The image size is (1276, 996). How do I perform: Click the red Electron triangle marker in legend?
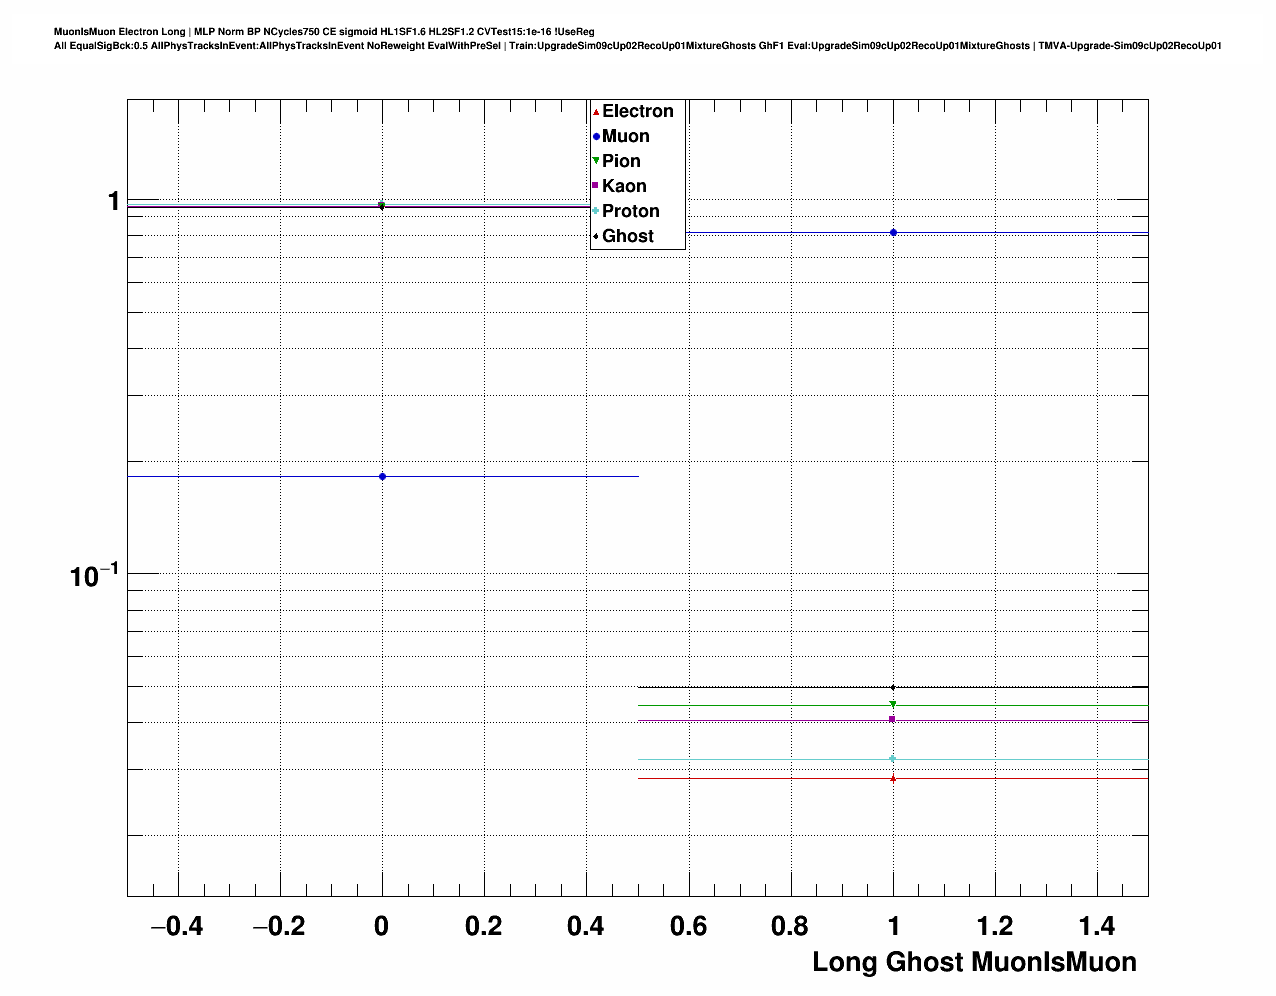(596, 112)
